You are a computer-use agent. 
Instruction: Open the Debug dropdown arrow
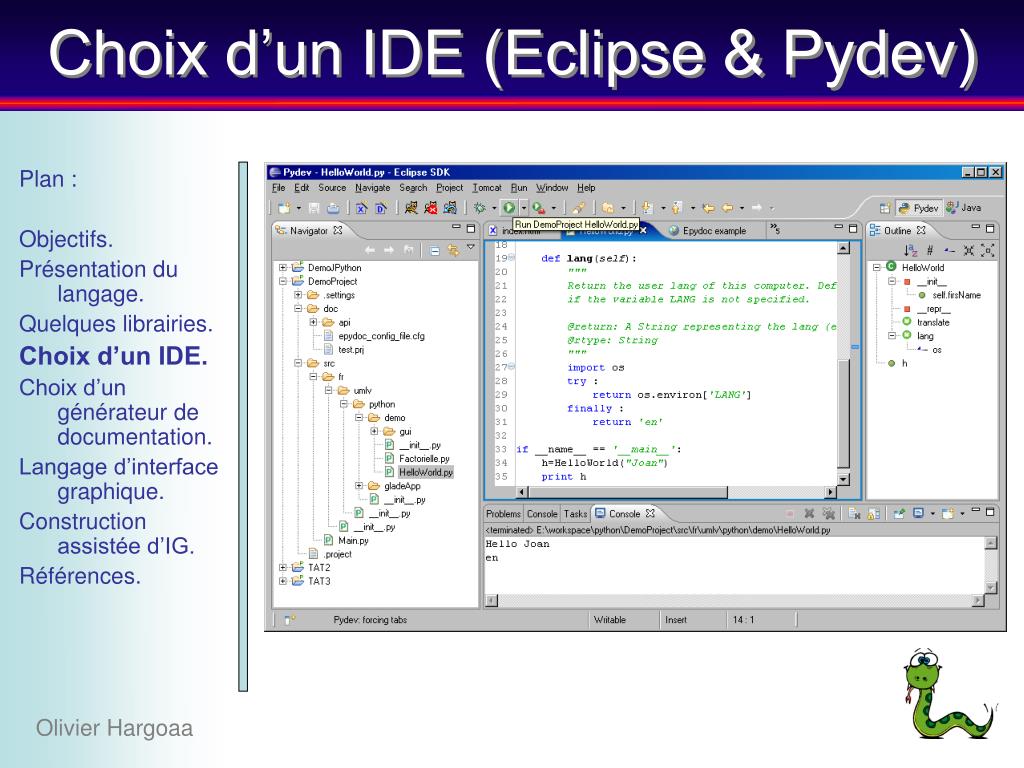pos(494,208)
